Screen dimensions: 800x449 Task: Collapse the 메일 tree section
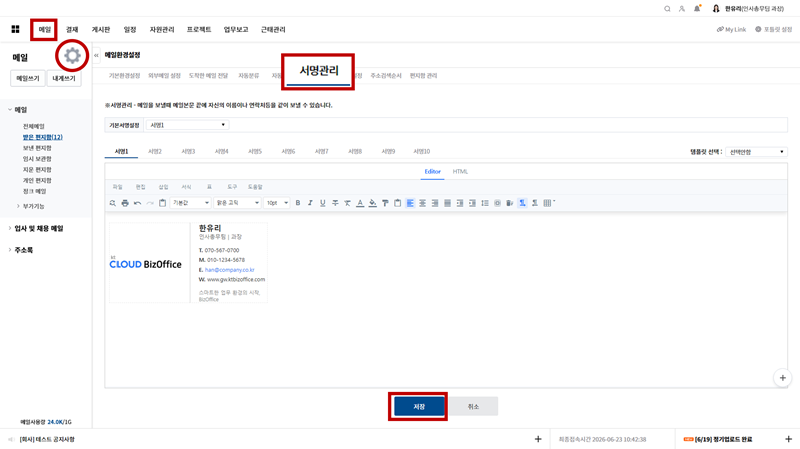click(10, 110)
